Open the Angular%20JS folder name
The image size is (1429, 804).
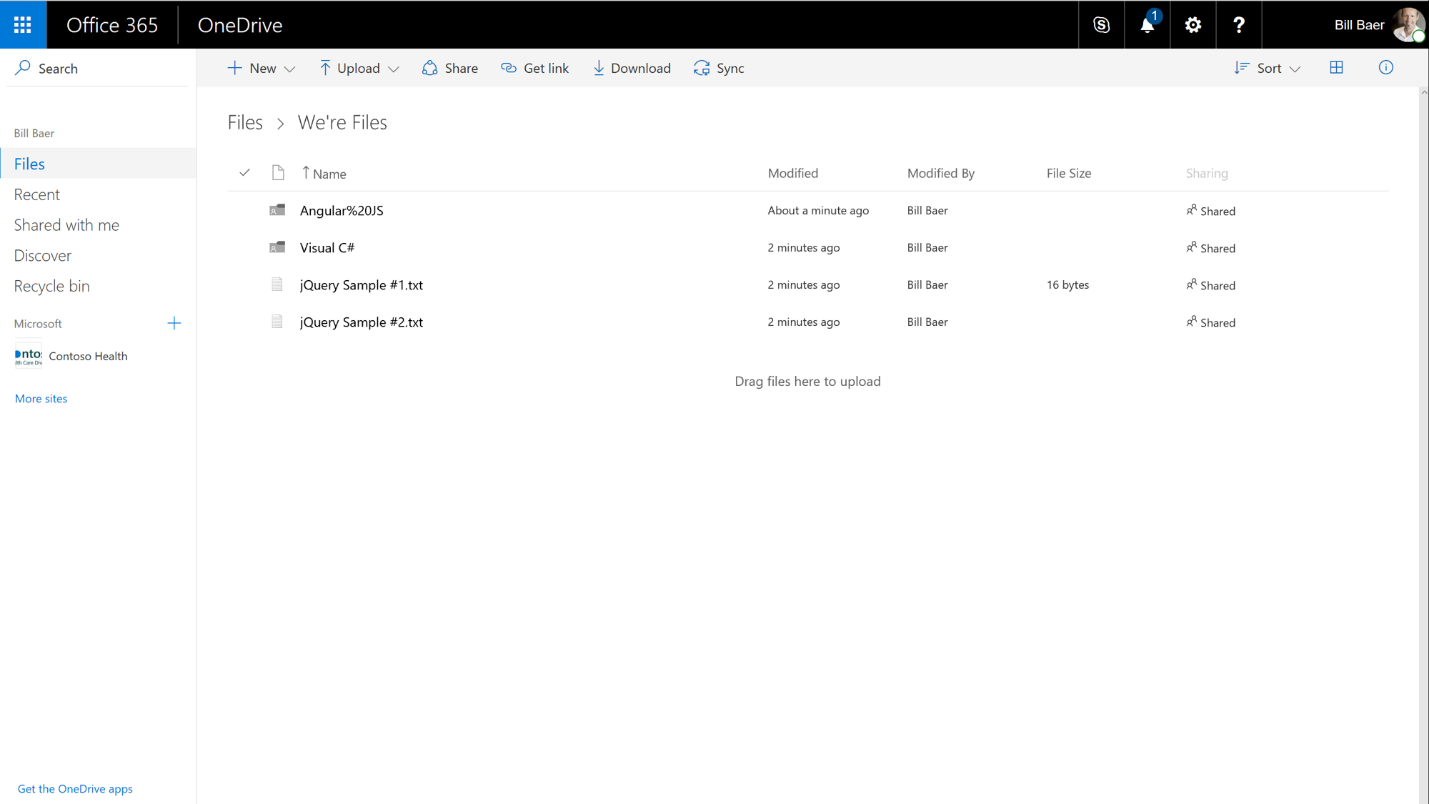(342, 210)
